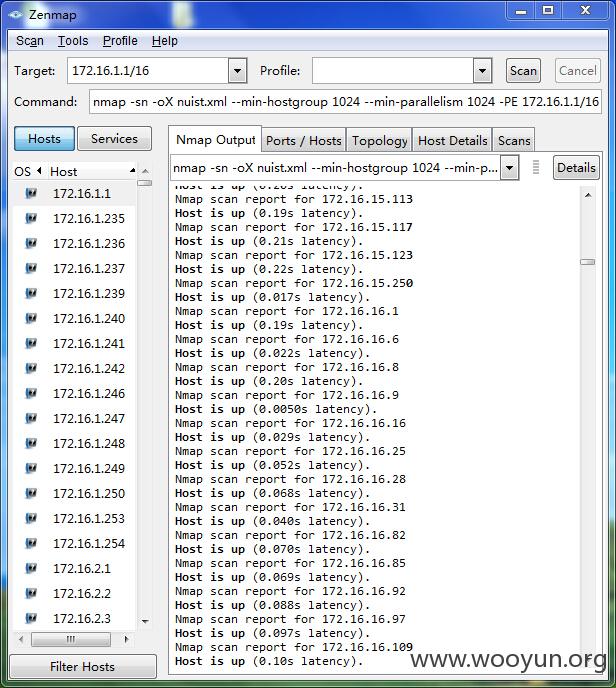
Task: Click the host list scrollbar up arrow
Action: pos(145,171)
